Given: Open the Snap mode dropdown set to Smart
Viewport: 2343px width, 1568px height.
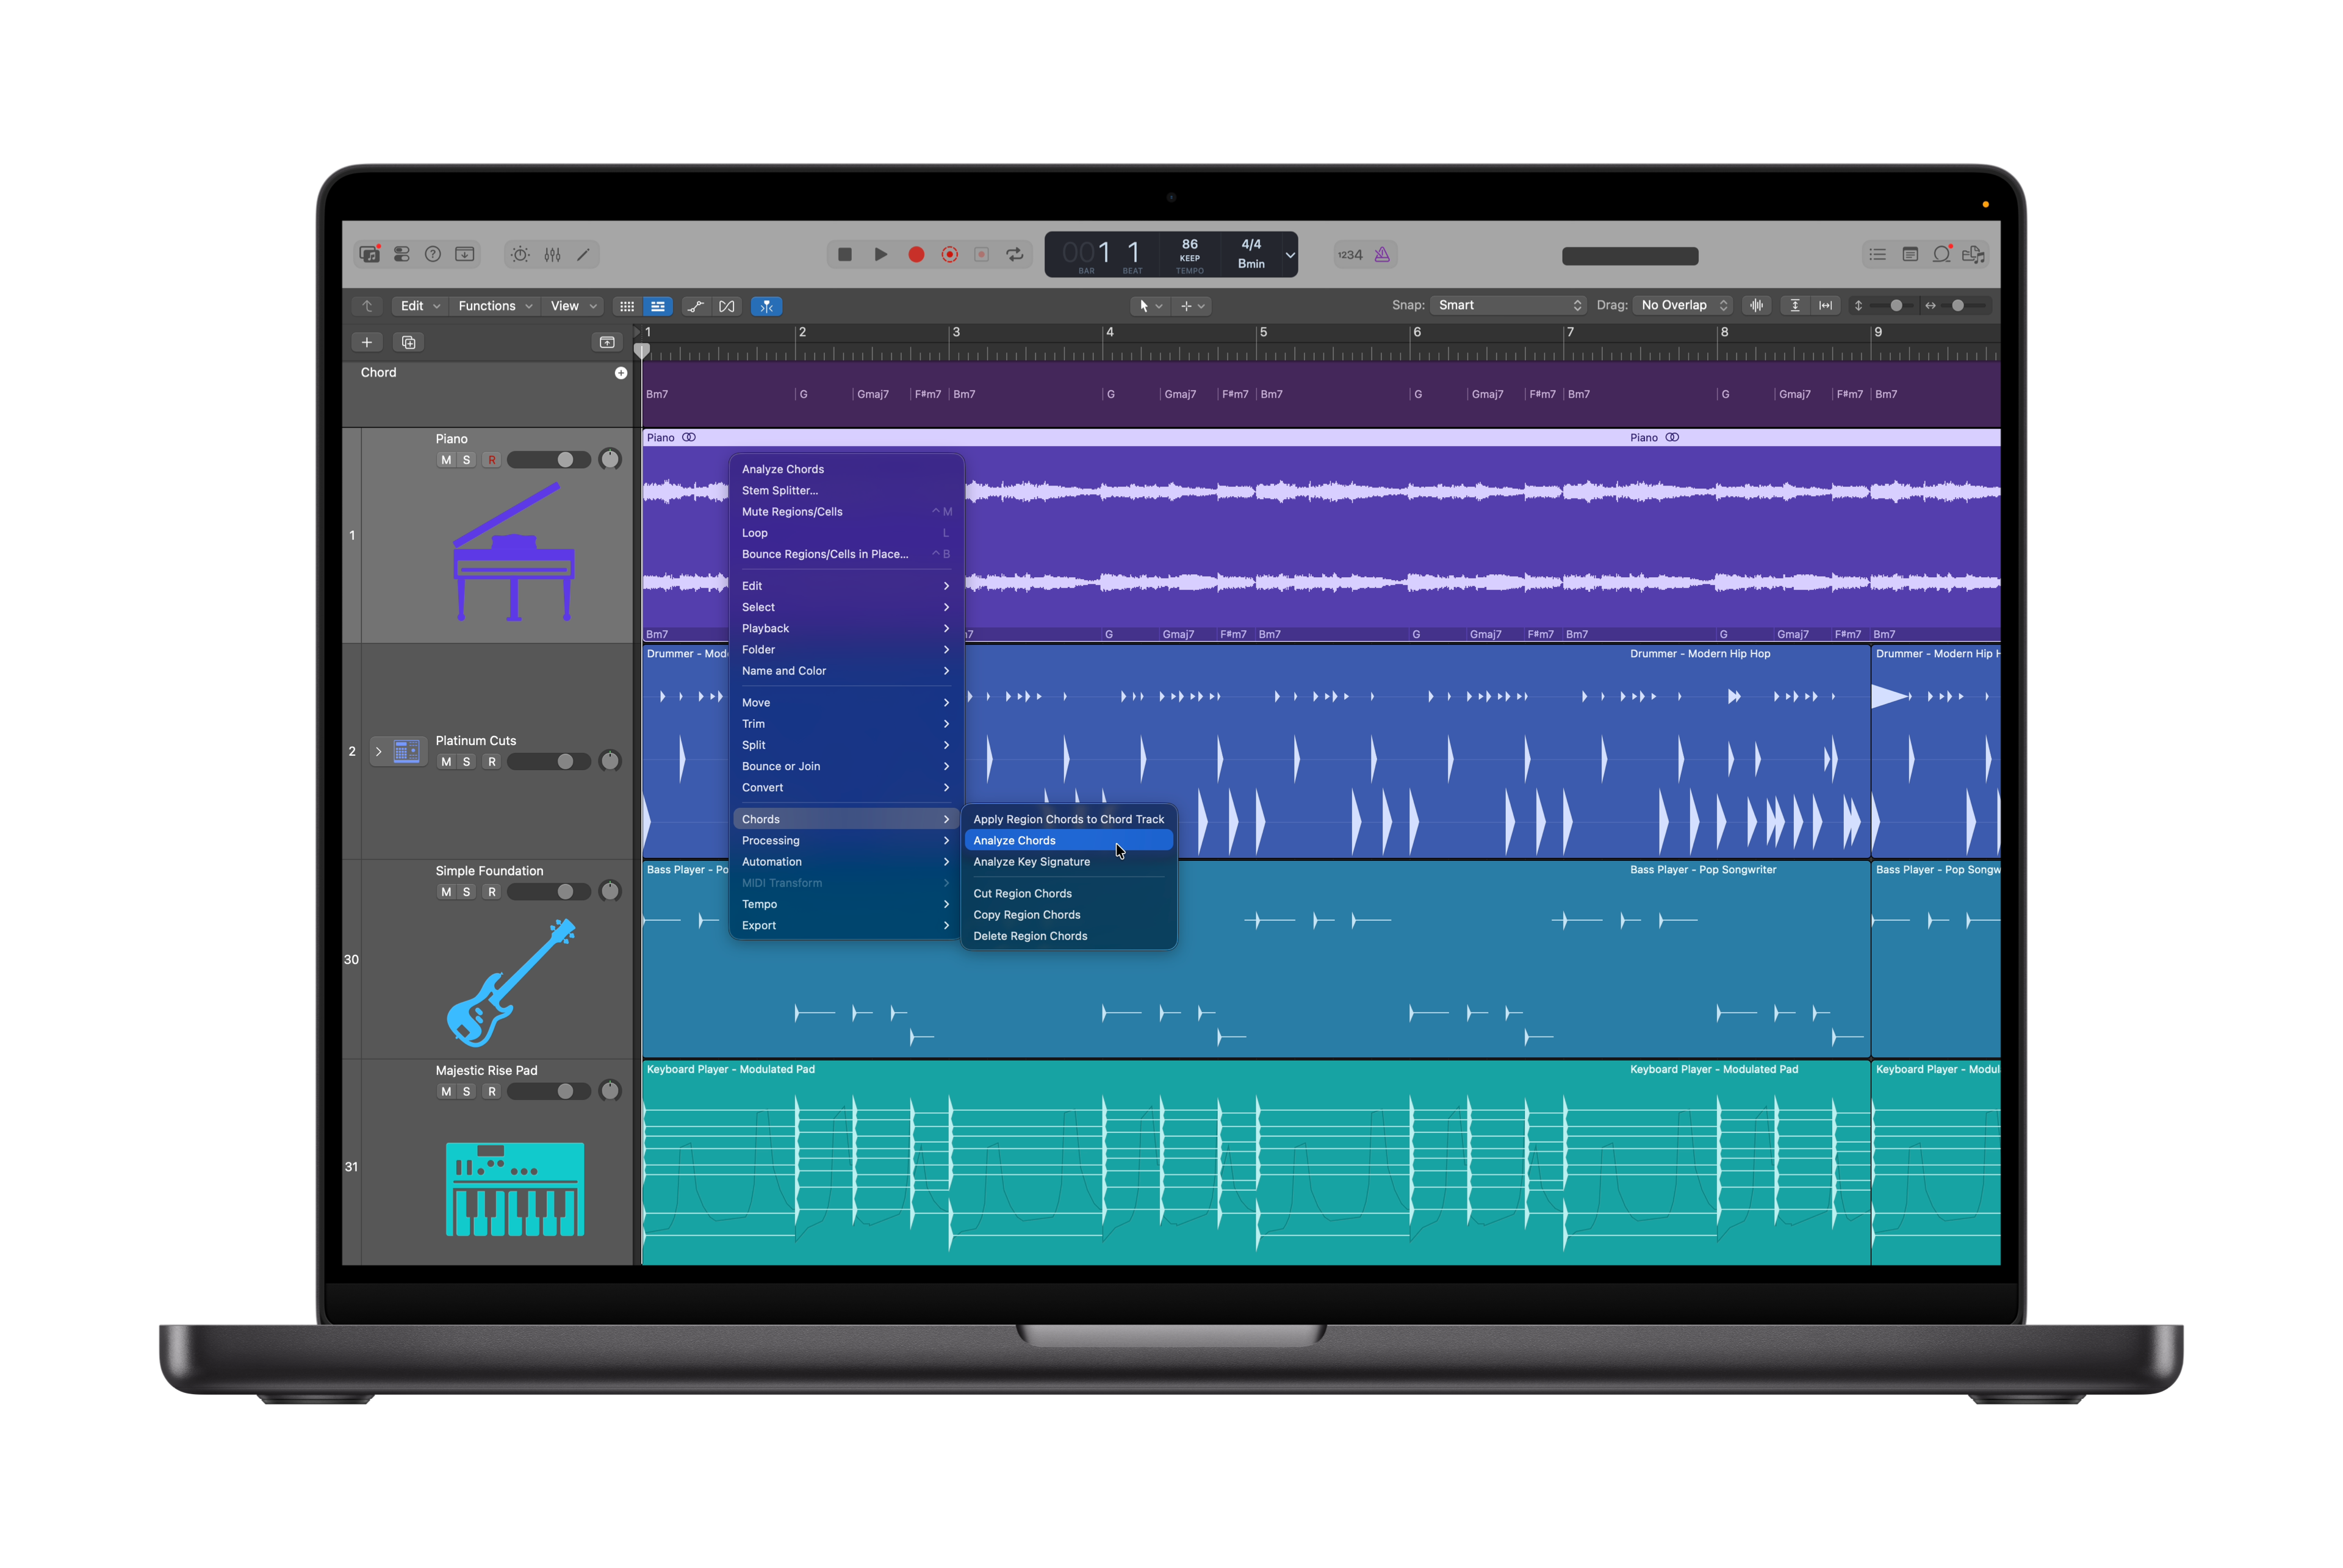Looking at the screenshot, I should click(x=1508, y=305).
